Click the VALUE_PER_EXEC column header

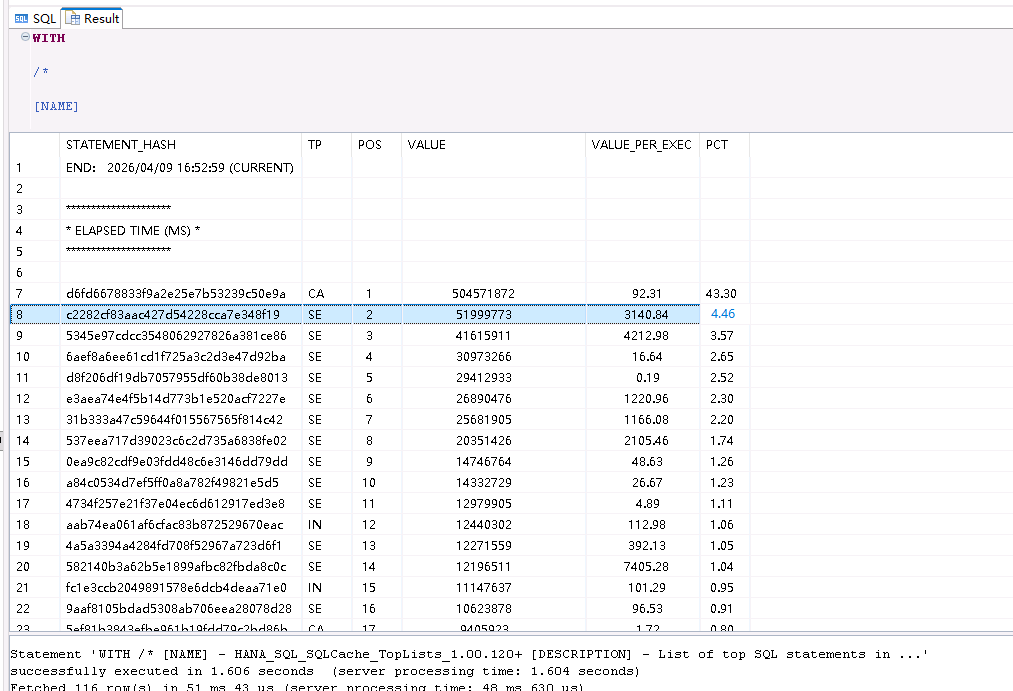coord(643,145)
